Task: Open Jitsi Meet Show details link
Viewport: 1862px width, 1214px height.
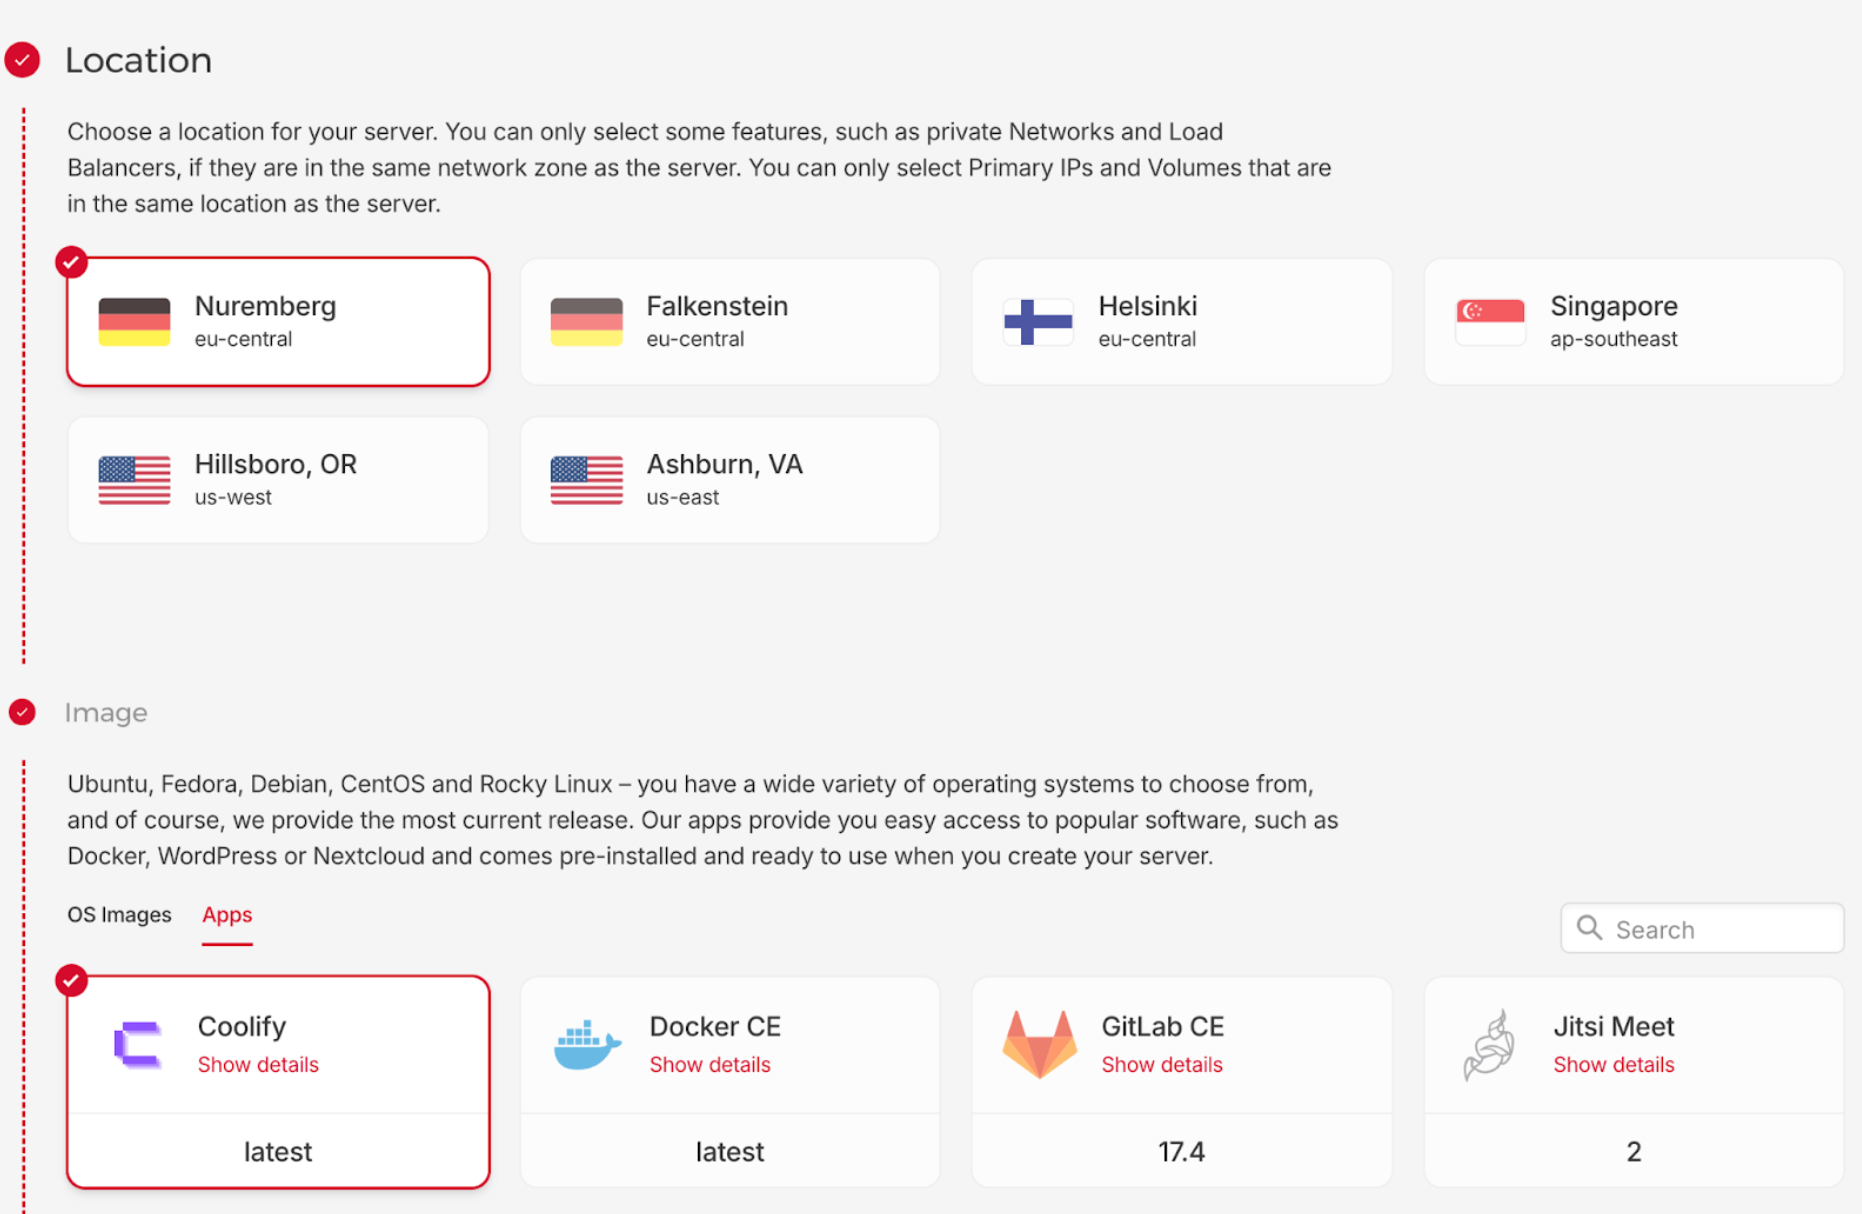Action: click(x=1613, y=1065)
